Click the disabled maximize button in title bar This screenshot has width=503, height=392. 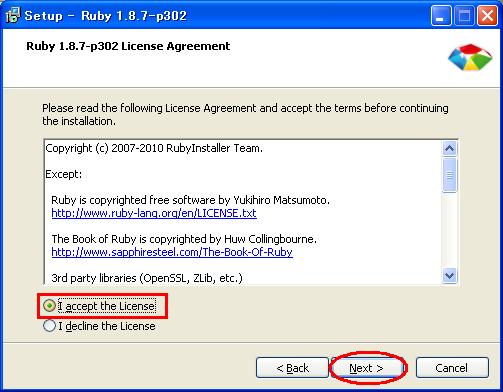point(464,16)
